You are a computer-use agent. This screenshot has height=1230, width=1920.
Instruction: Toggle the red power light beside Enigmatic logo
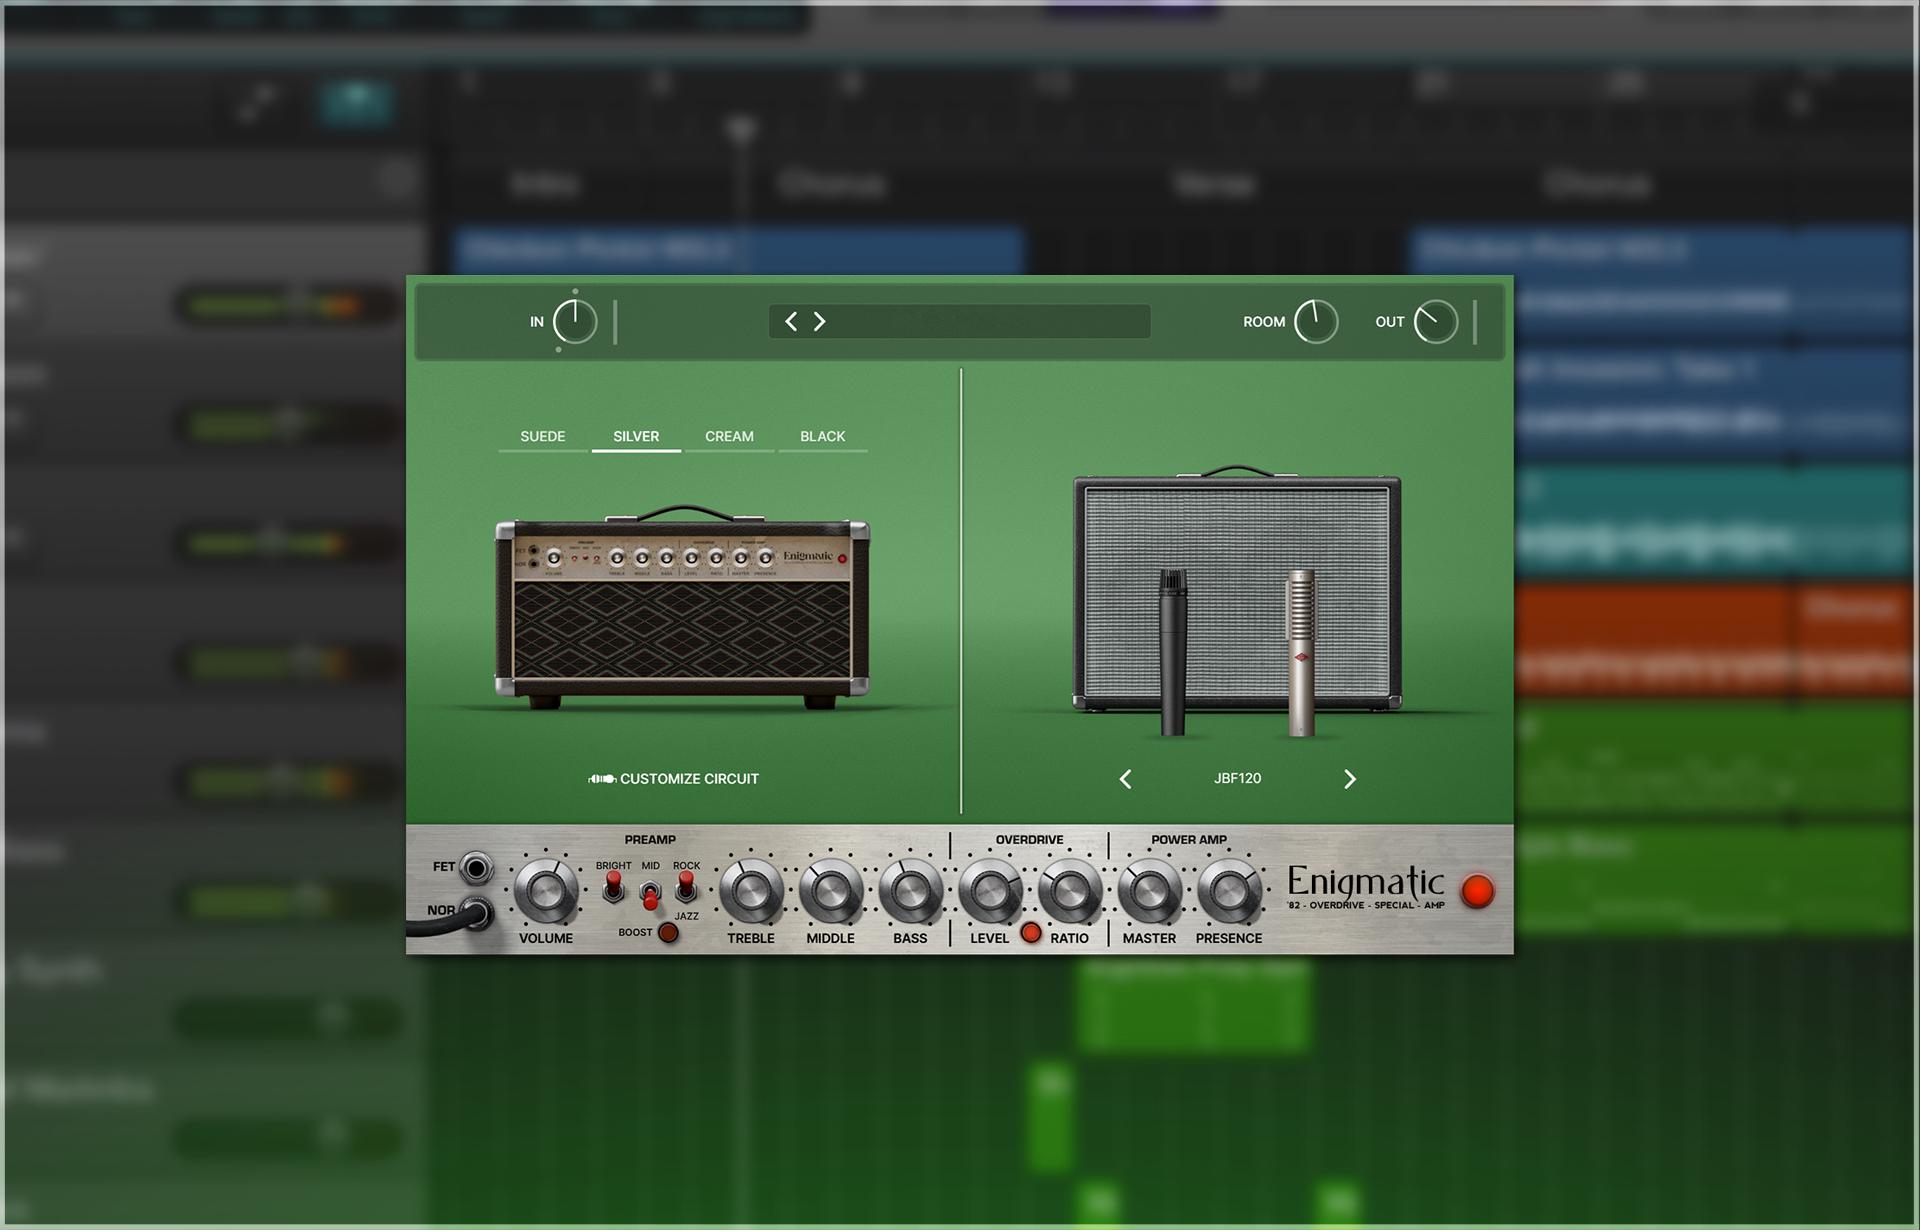1477,891
